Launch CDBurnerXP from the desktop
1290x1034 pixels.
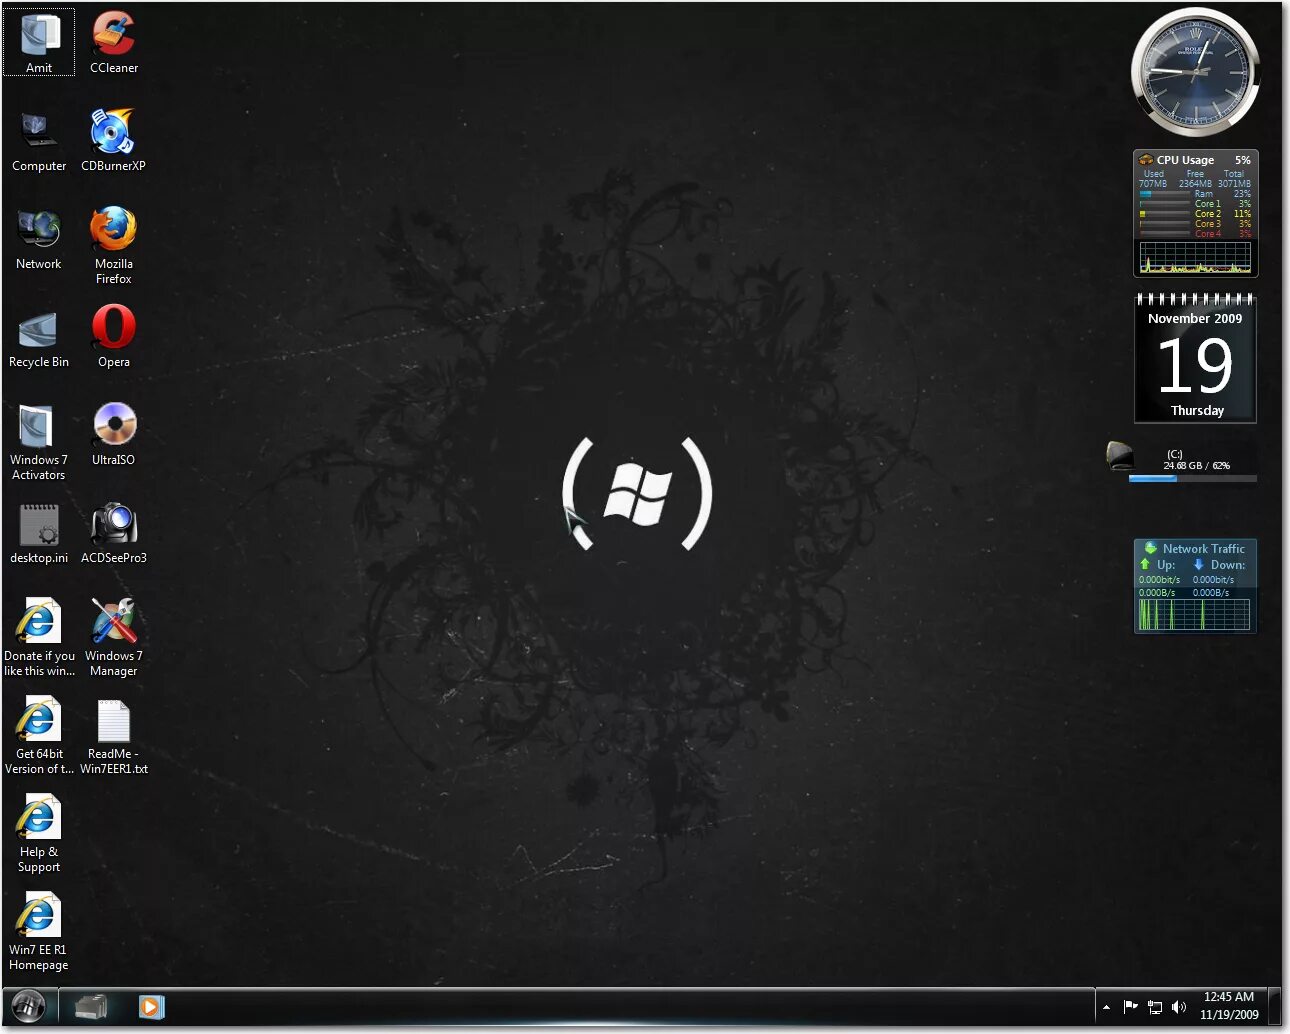pos(113,140)
